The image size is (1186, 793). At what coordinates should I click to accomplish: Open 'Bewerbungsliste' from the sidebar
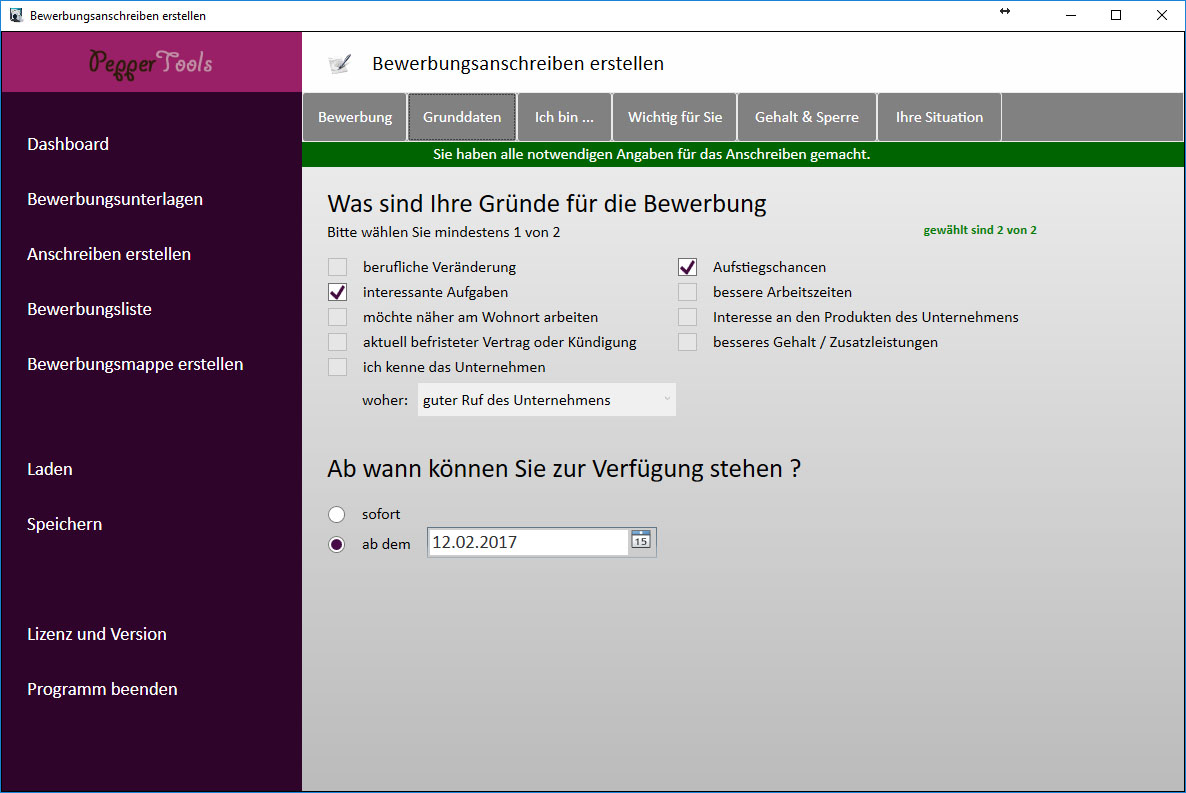89,309
